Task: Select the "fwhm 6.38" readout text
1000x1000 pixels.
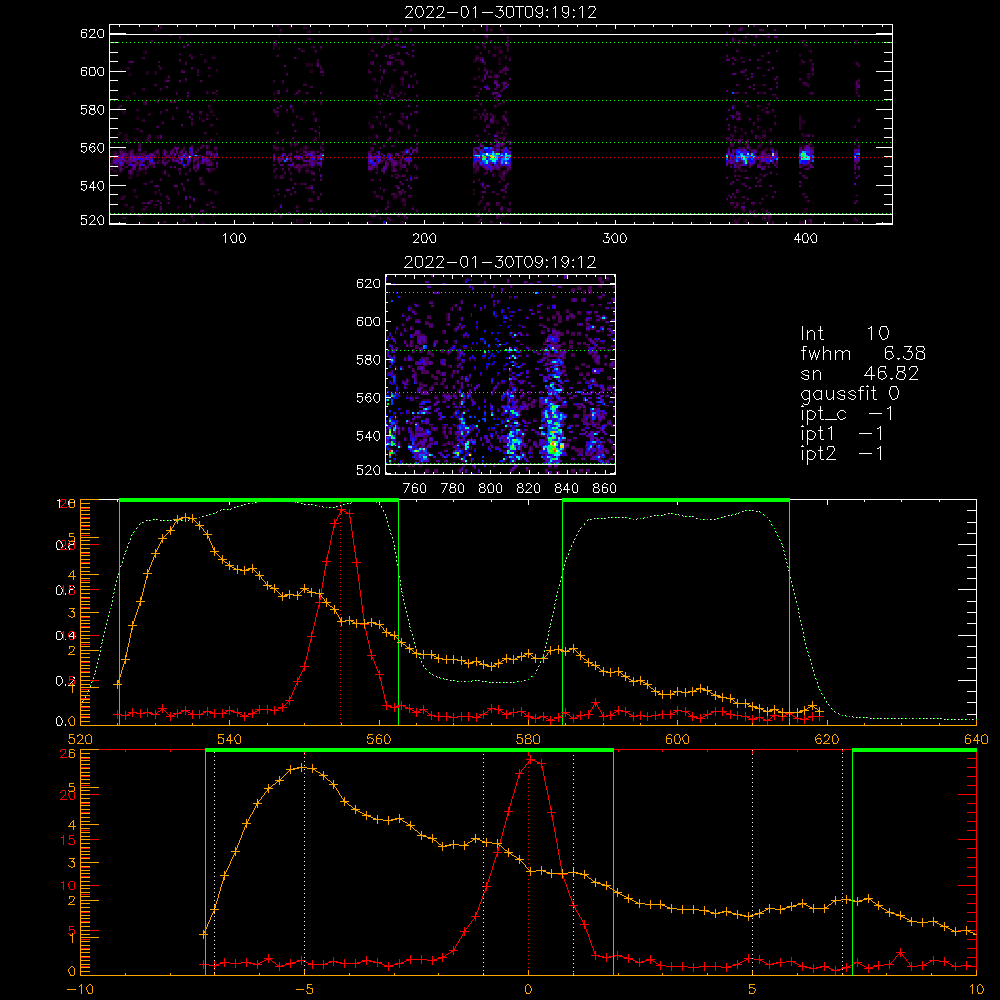Action: pos(863,353)
